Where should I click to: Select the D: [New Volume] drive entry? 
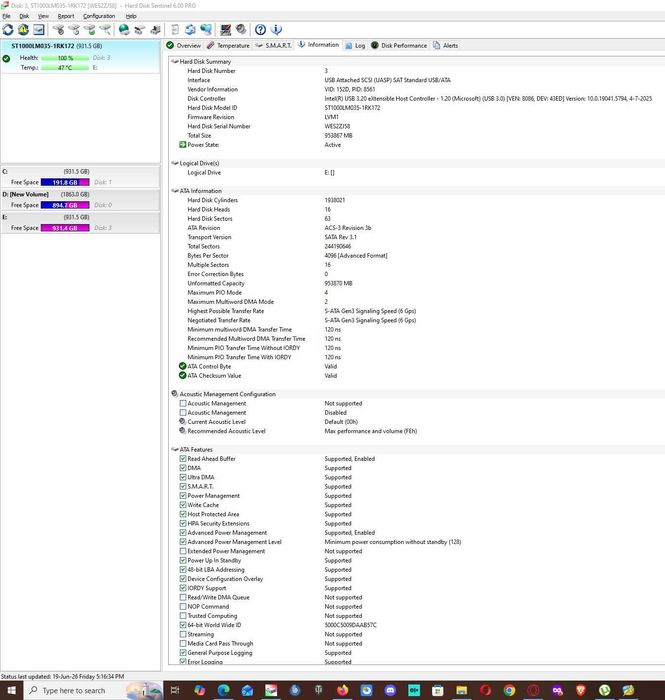coord(80,200)
